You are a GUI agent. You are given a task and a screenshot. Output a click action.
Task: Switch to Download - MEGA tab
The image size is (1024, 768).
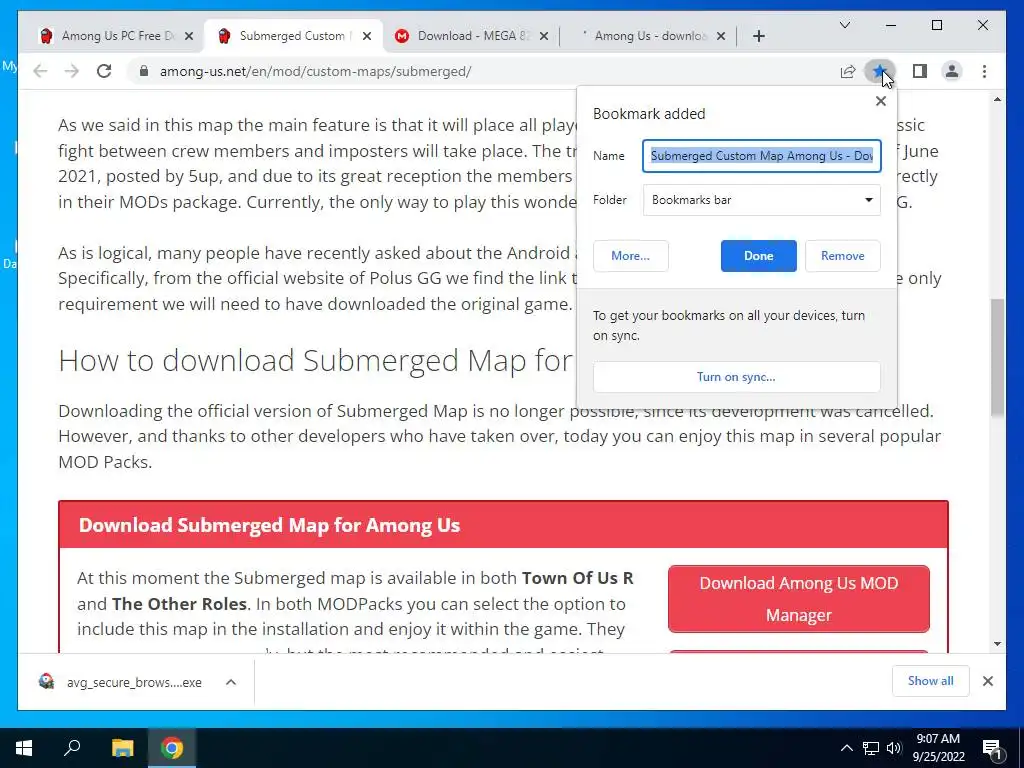point(470,36)
